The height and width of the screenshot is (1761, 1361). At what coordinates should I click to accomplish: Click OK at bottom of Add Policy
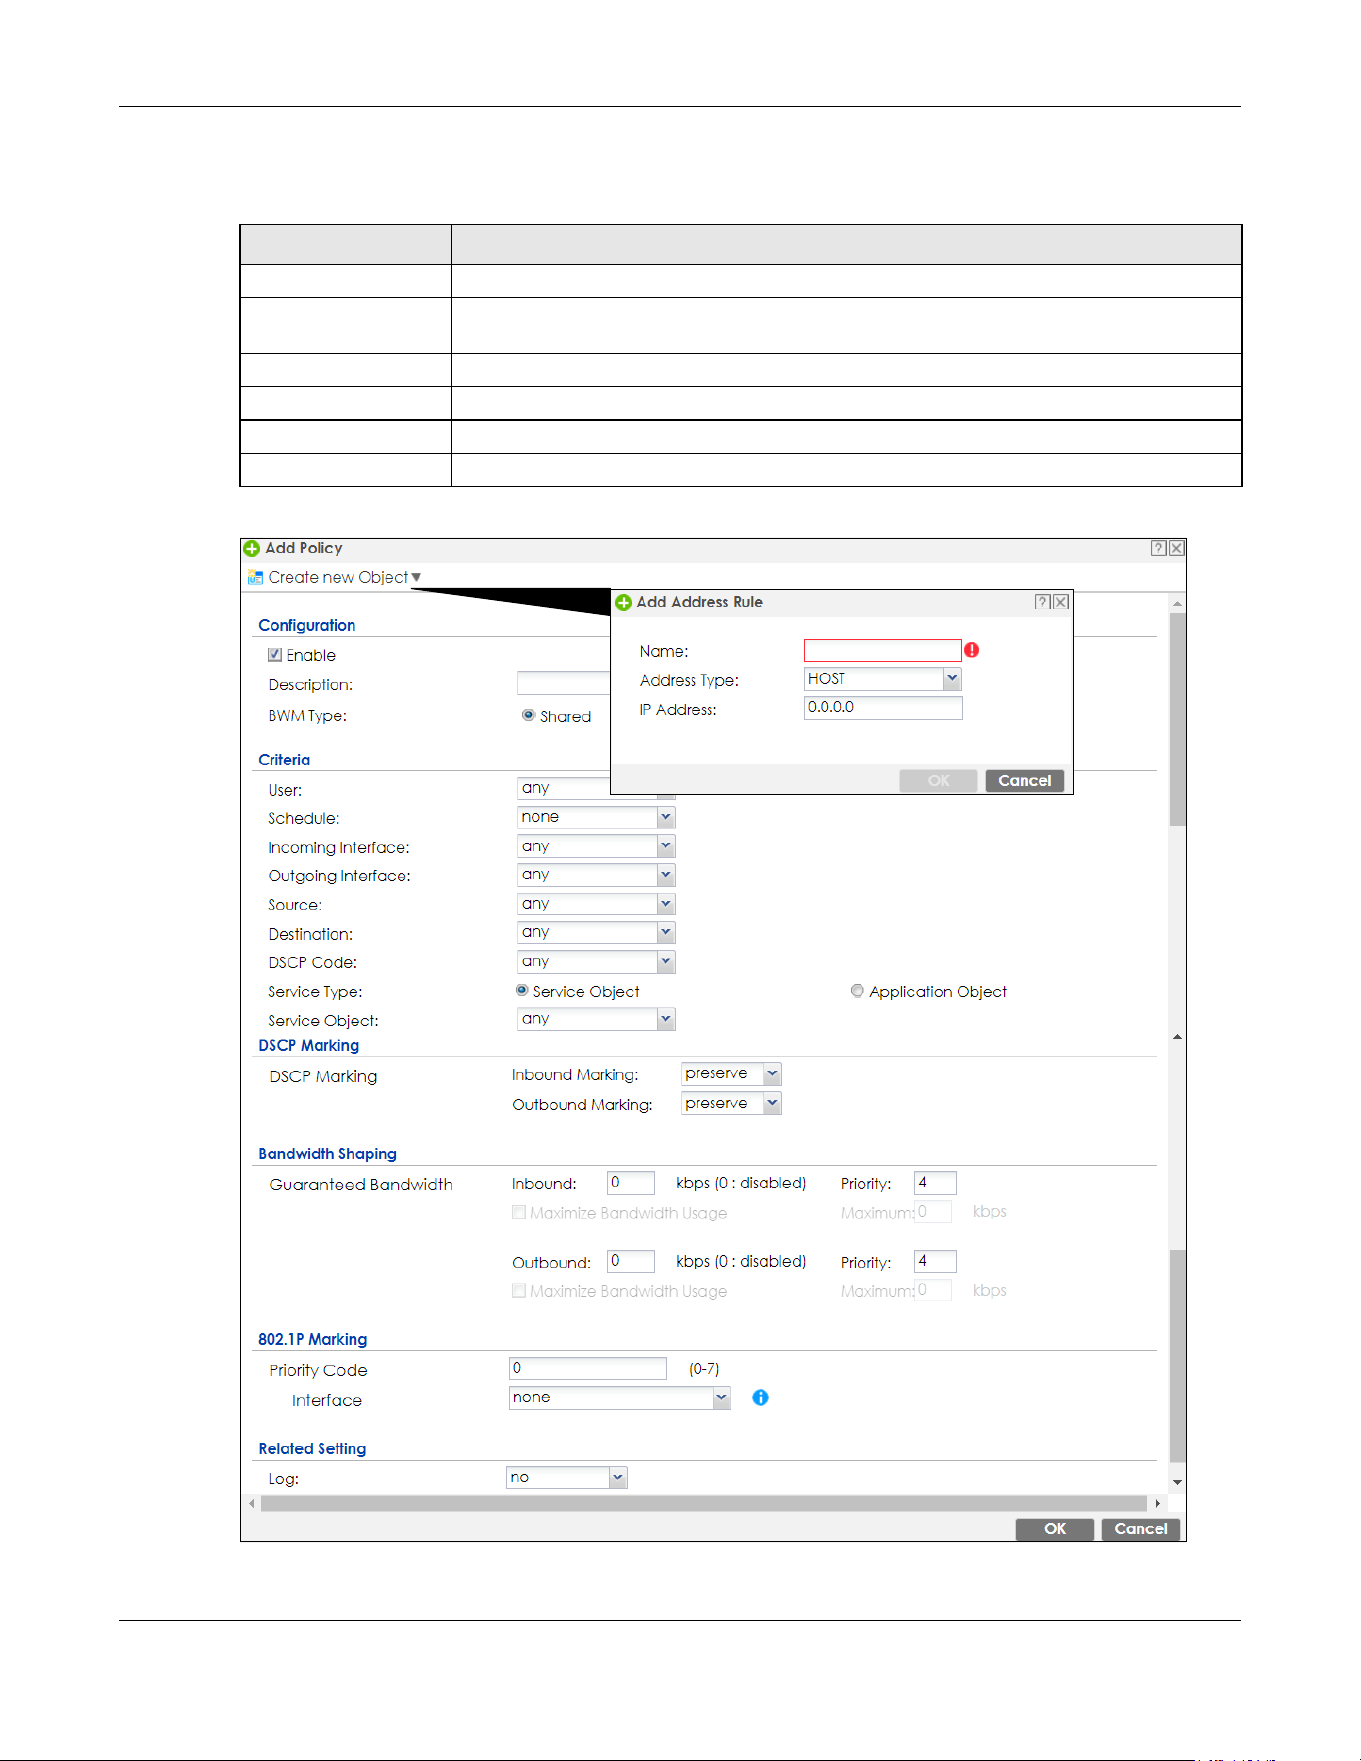point(1055,1529)
